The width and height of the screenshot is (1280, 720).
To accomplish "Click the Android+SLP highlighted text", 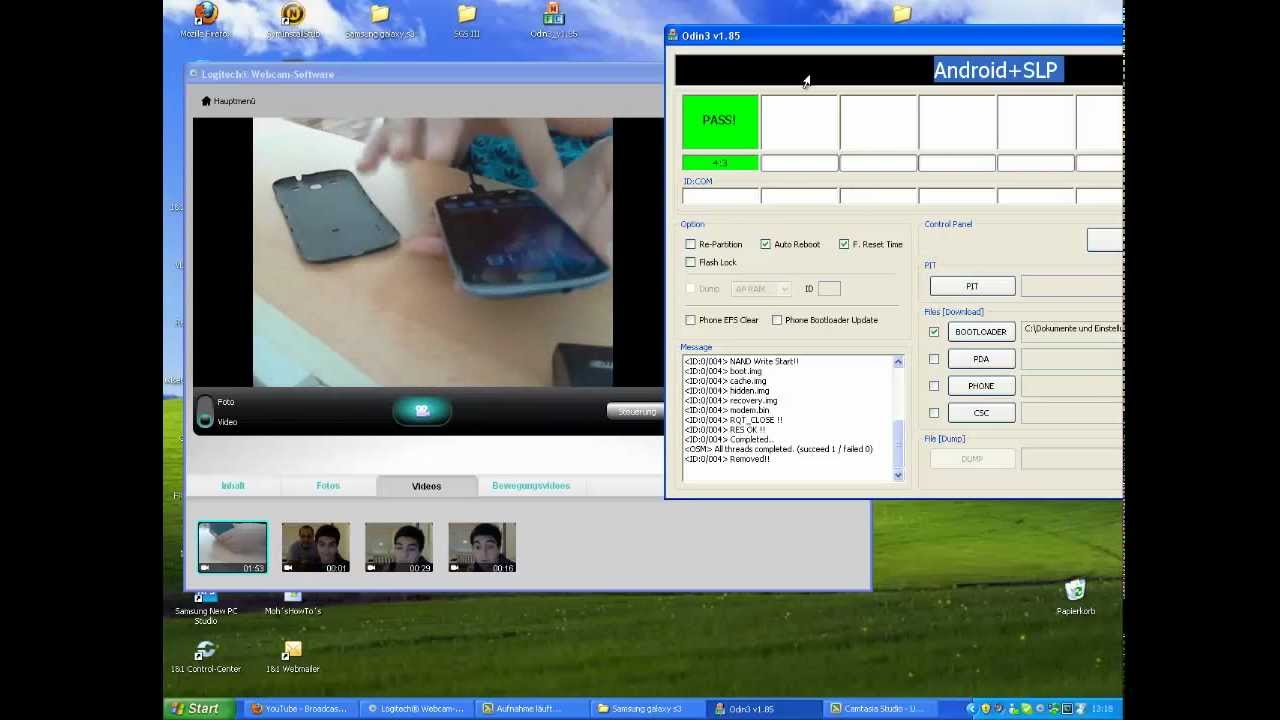I will pyautogui.click(x=996, y=70).
